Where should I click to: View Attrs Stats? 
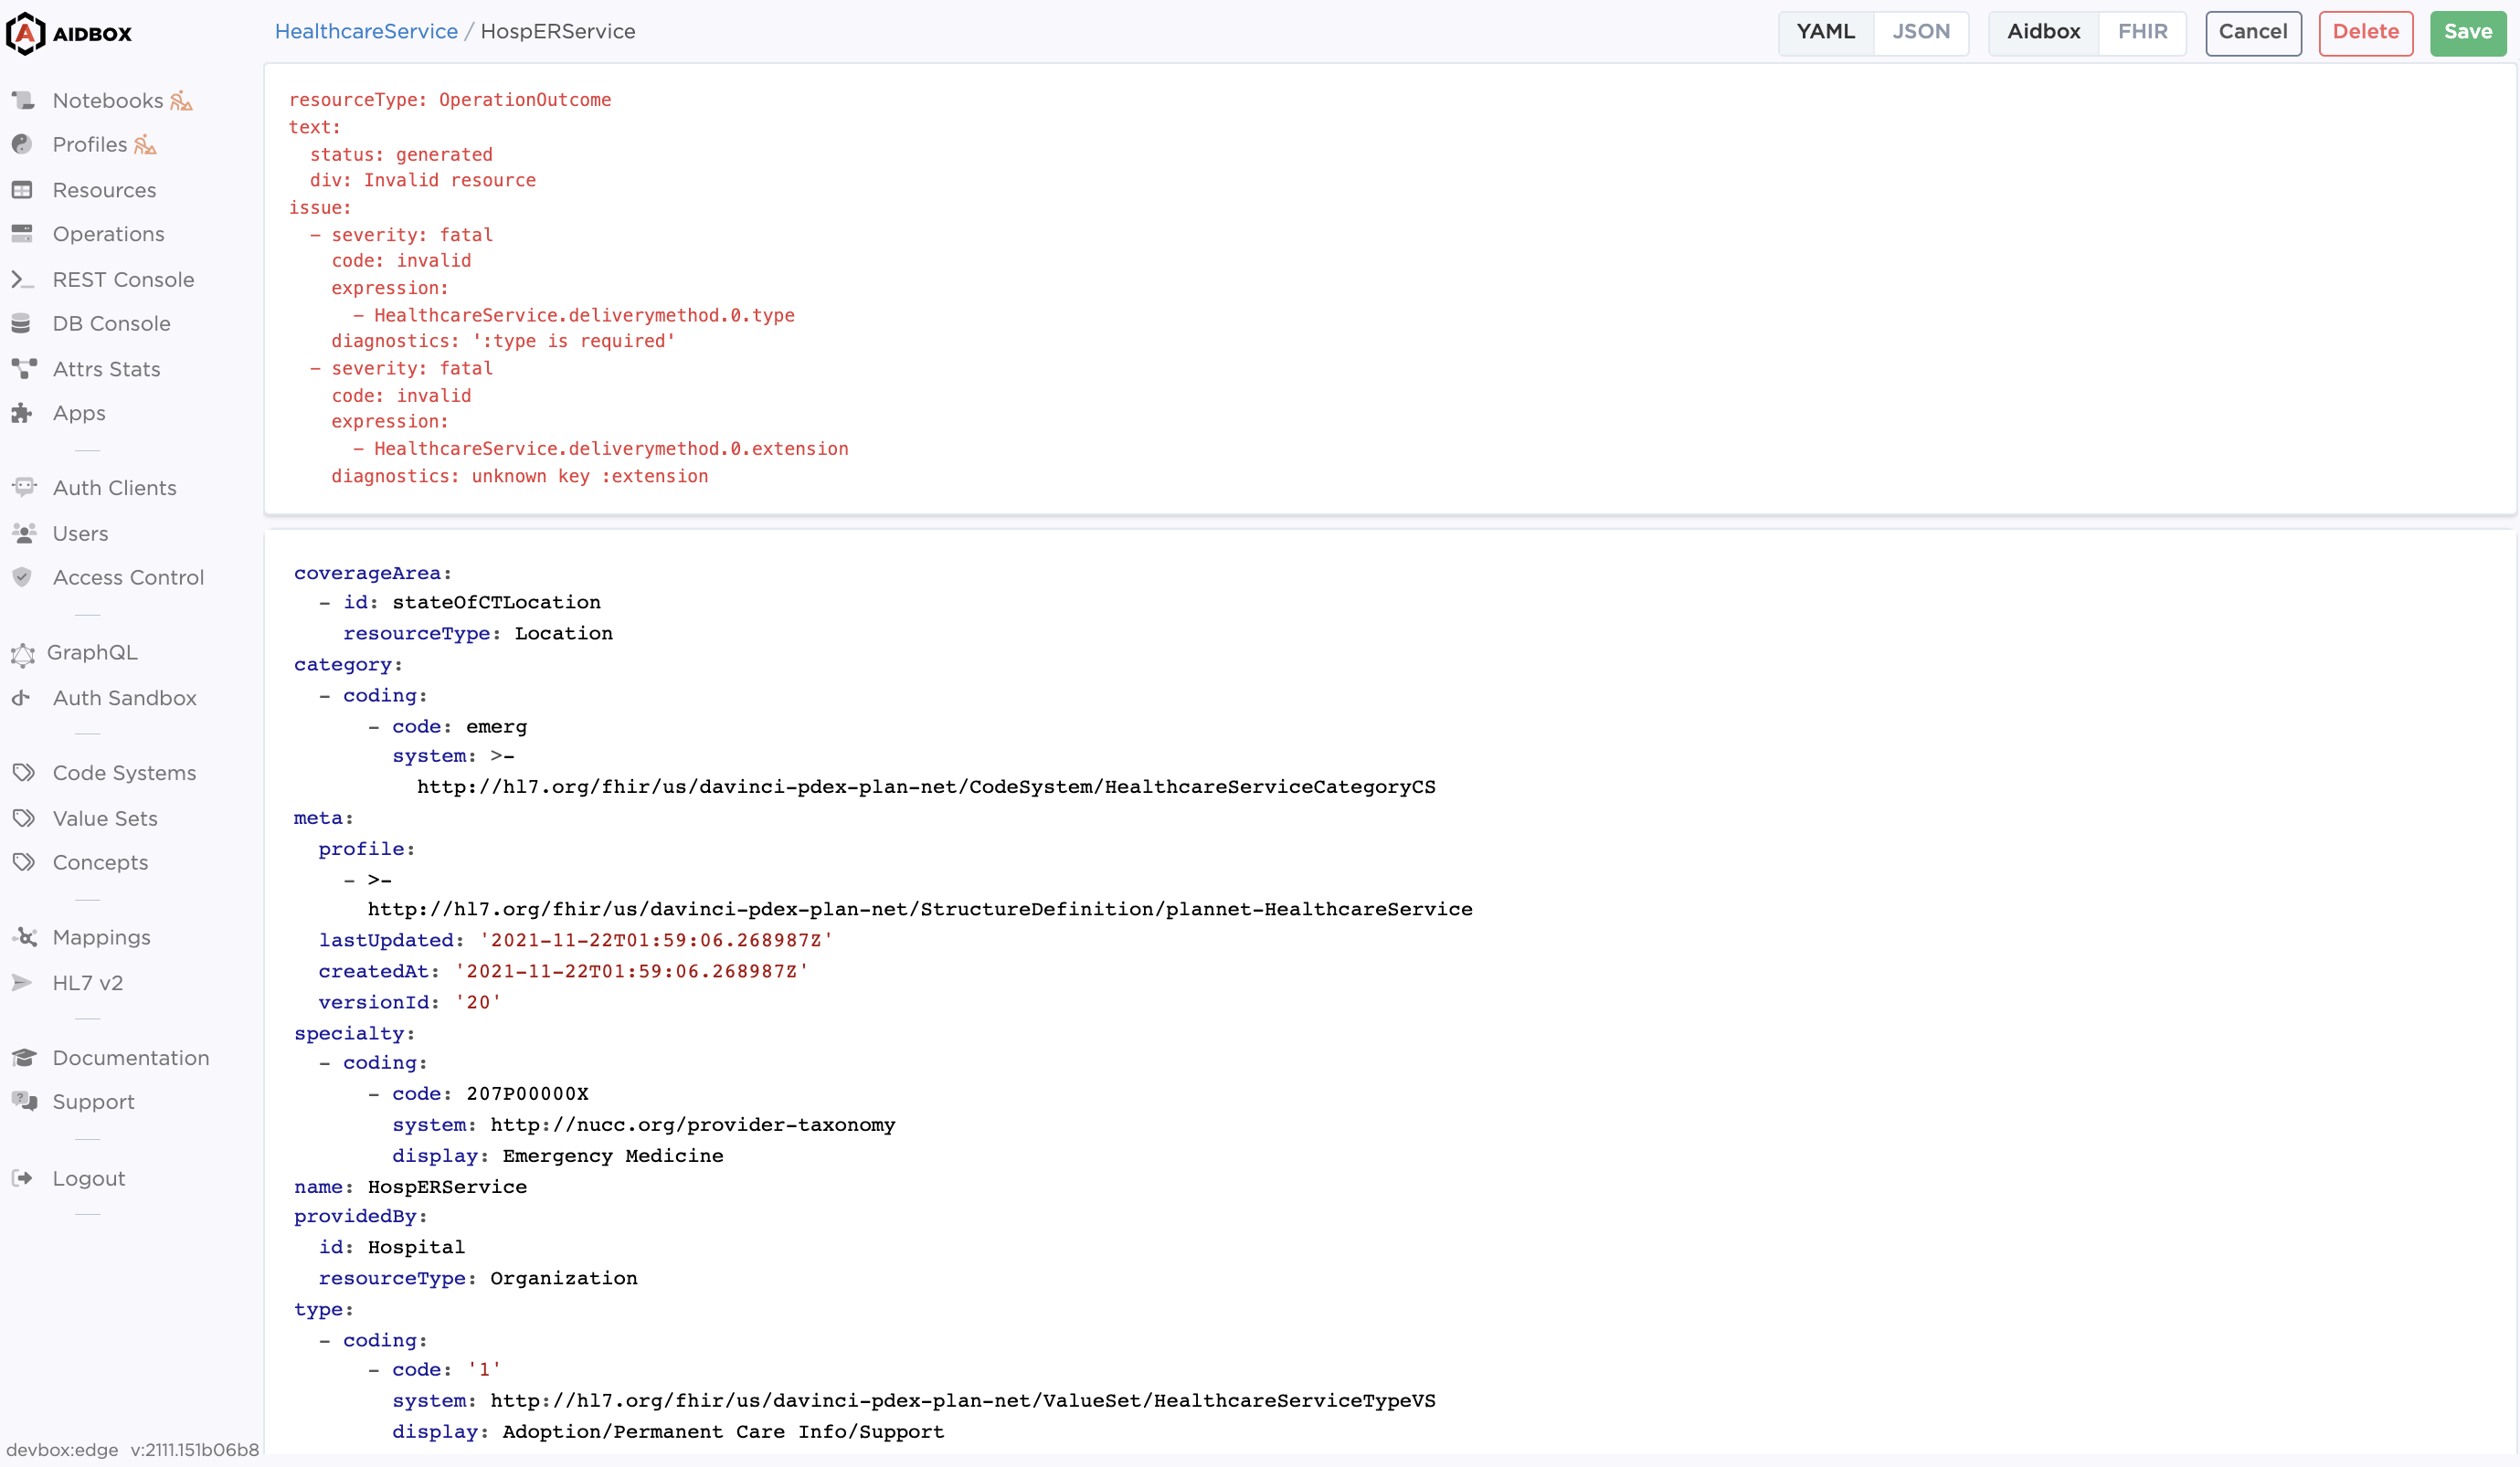pyautogui.click(x=104, y=368)
